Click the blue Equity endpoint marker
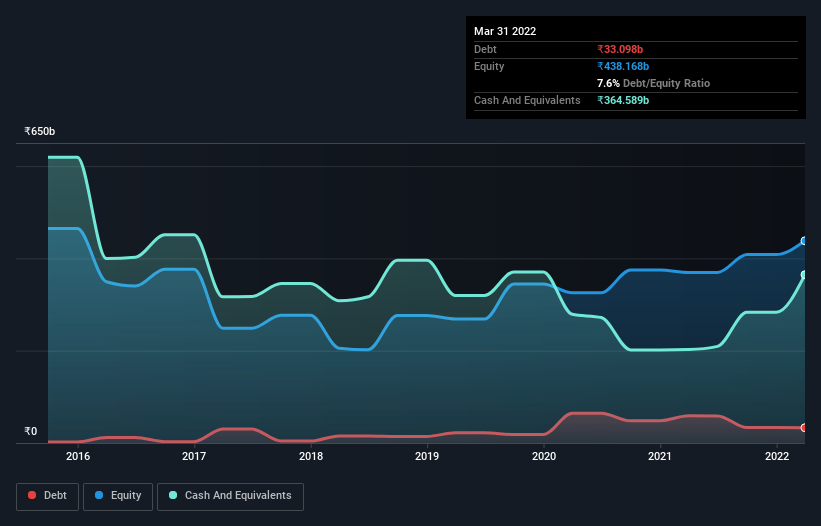This screenshot has height=526, width=821. point(804,241)
